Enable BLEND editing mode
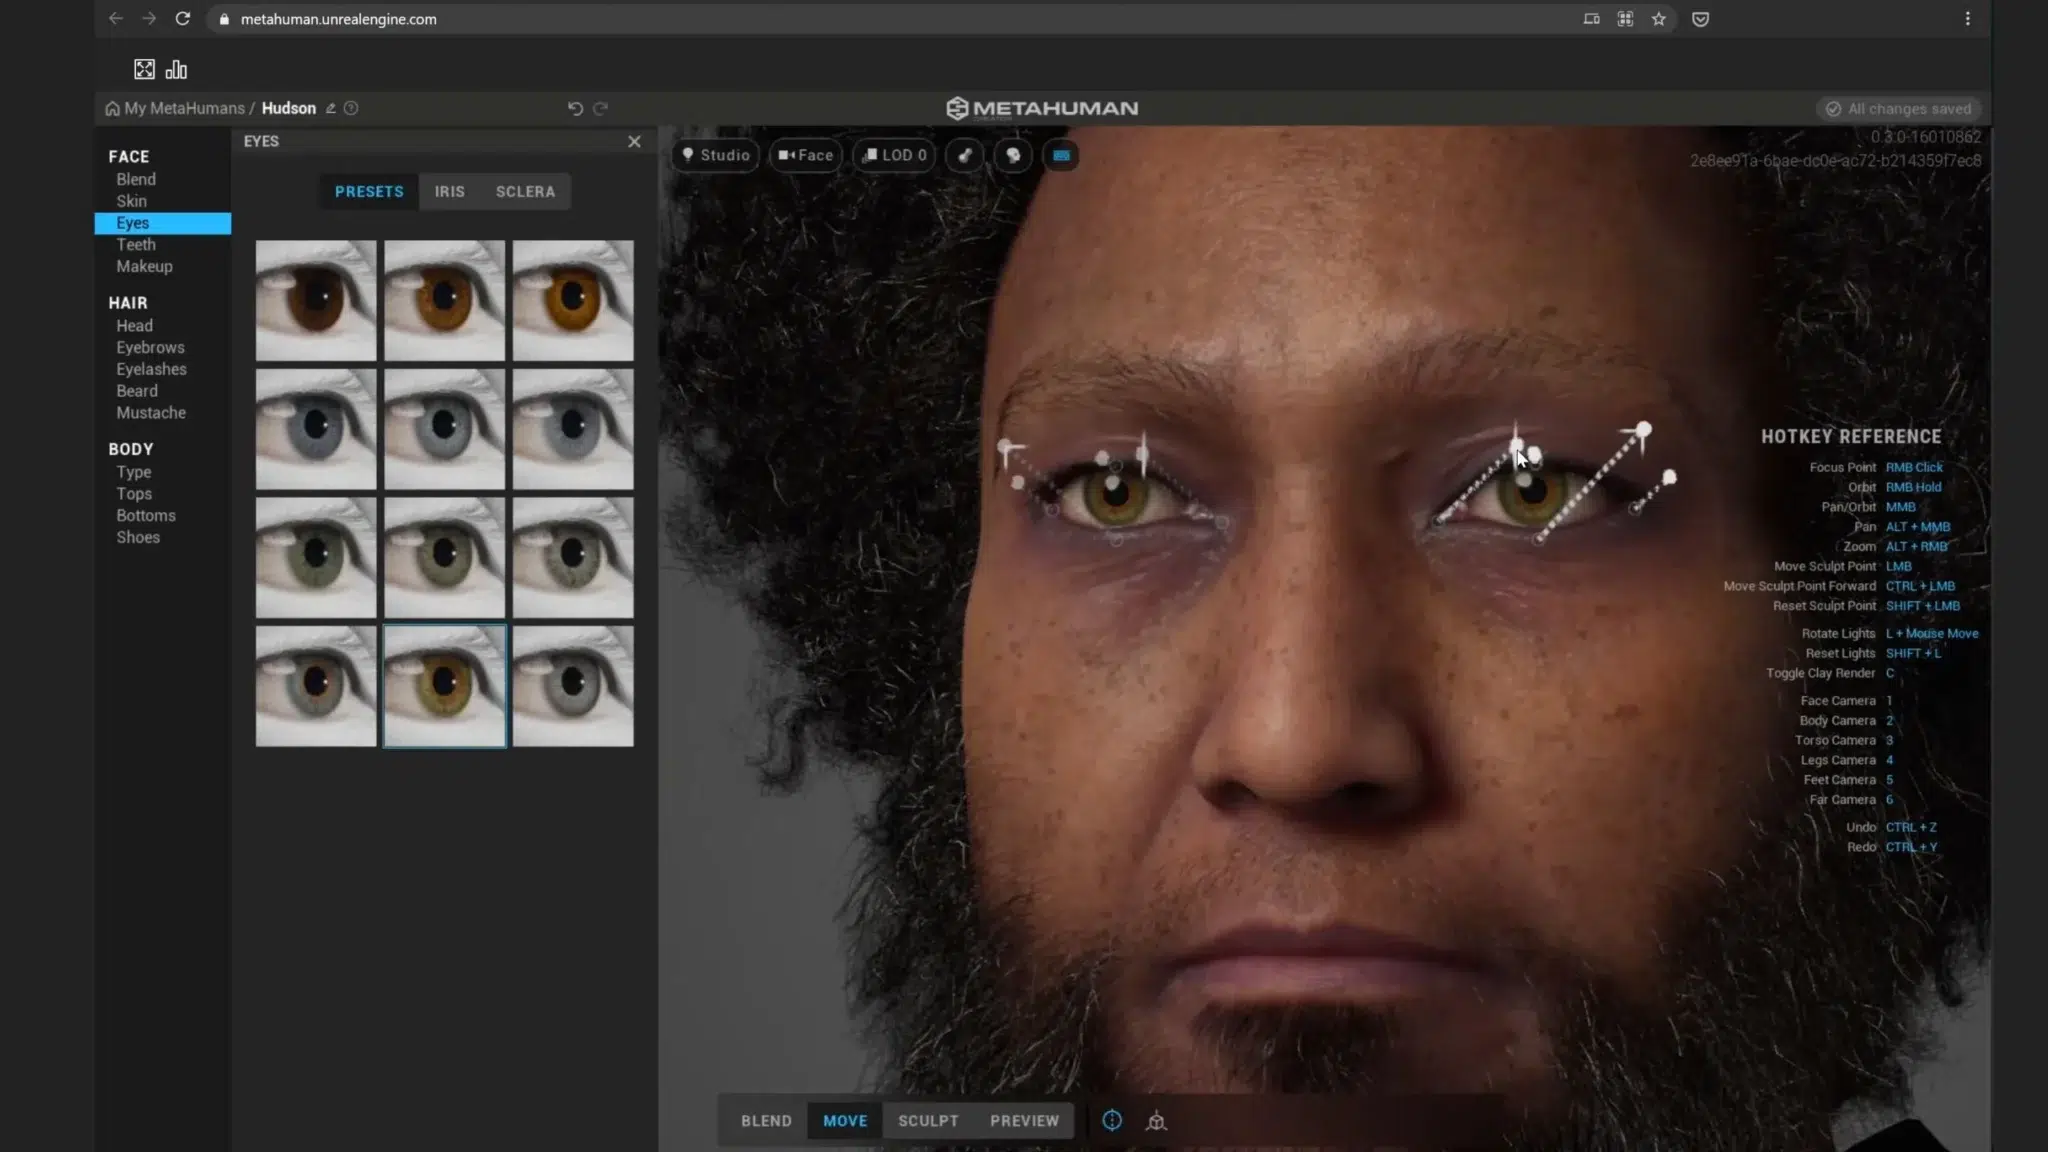The height and width of the screenshot is (1152, 2048). click(x=766, y=1121)
